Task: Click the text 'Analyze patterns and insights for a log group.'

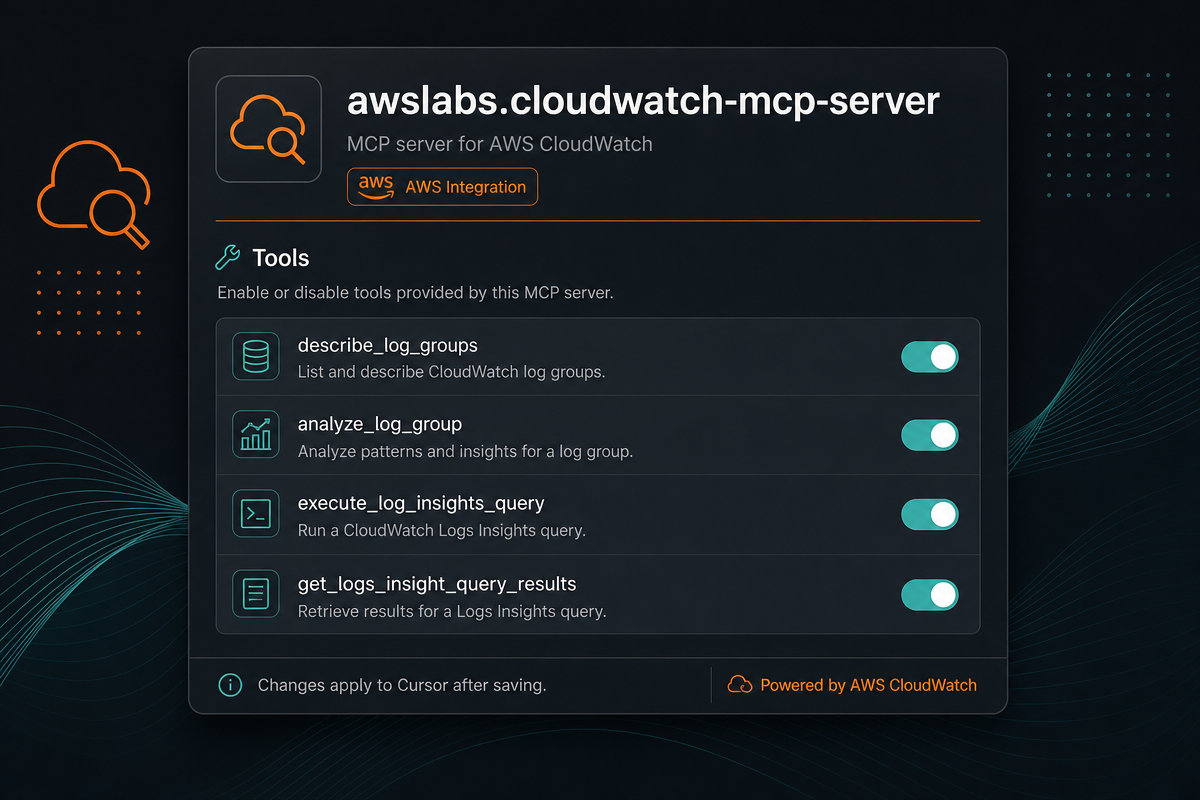Action: pyautogui.click(x=466, y=451)
